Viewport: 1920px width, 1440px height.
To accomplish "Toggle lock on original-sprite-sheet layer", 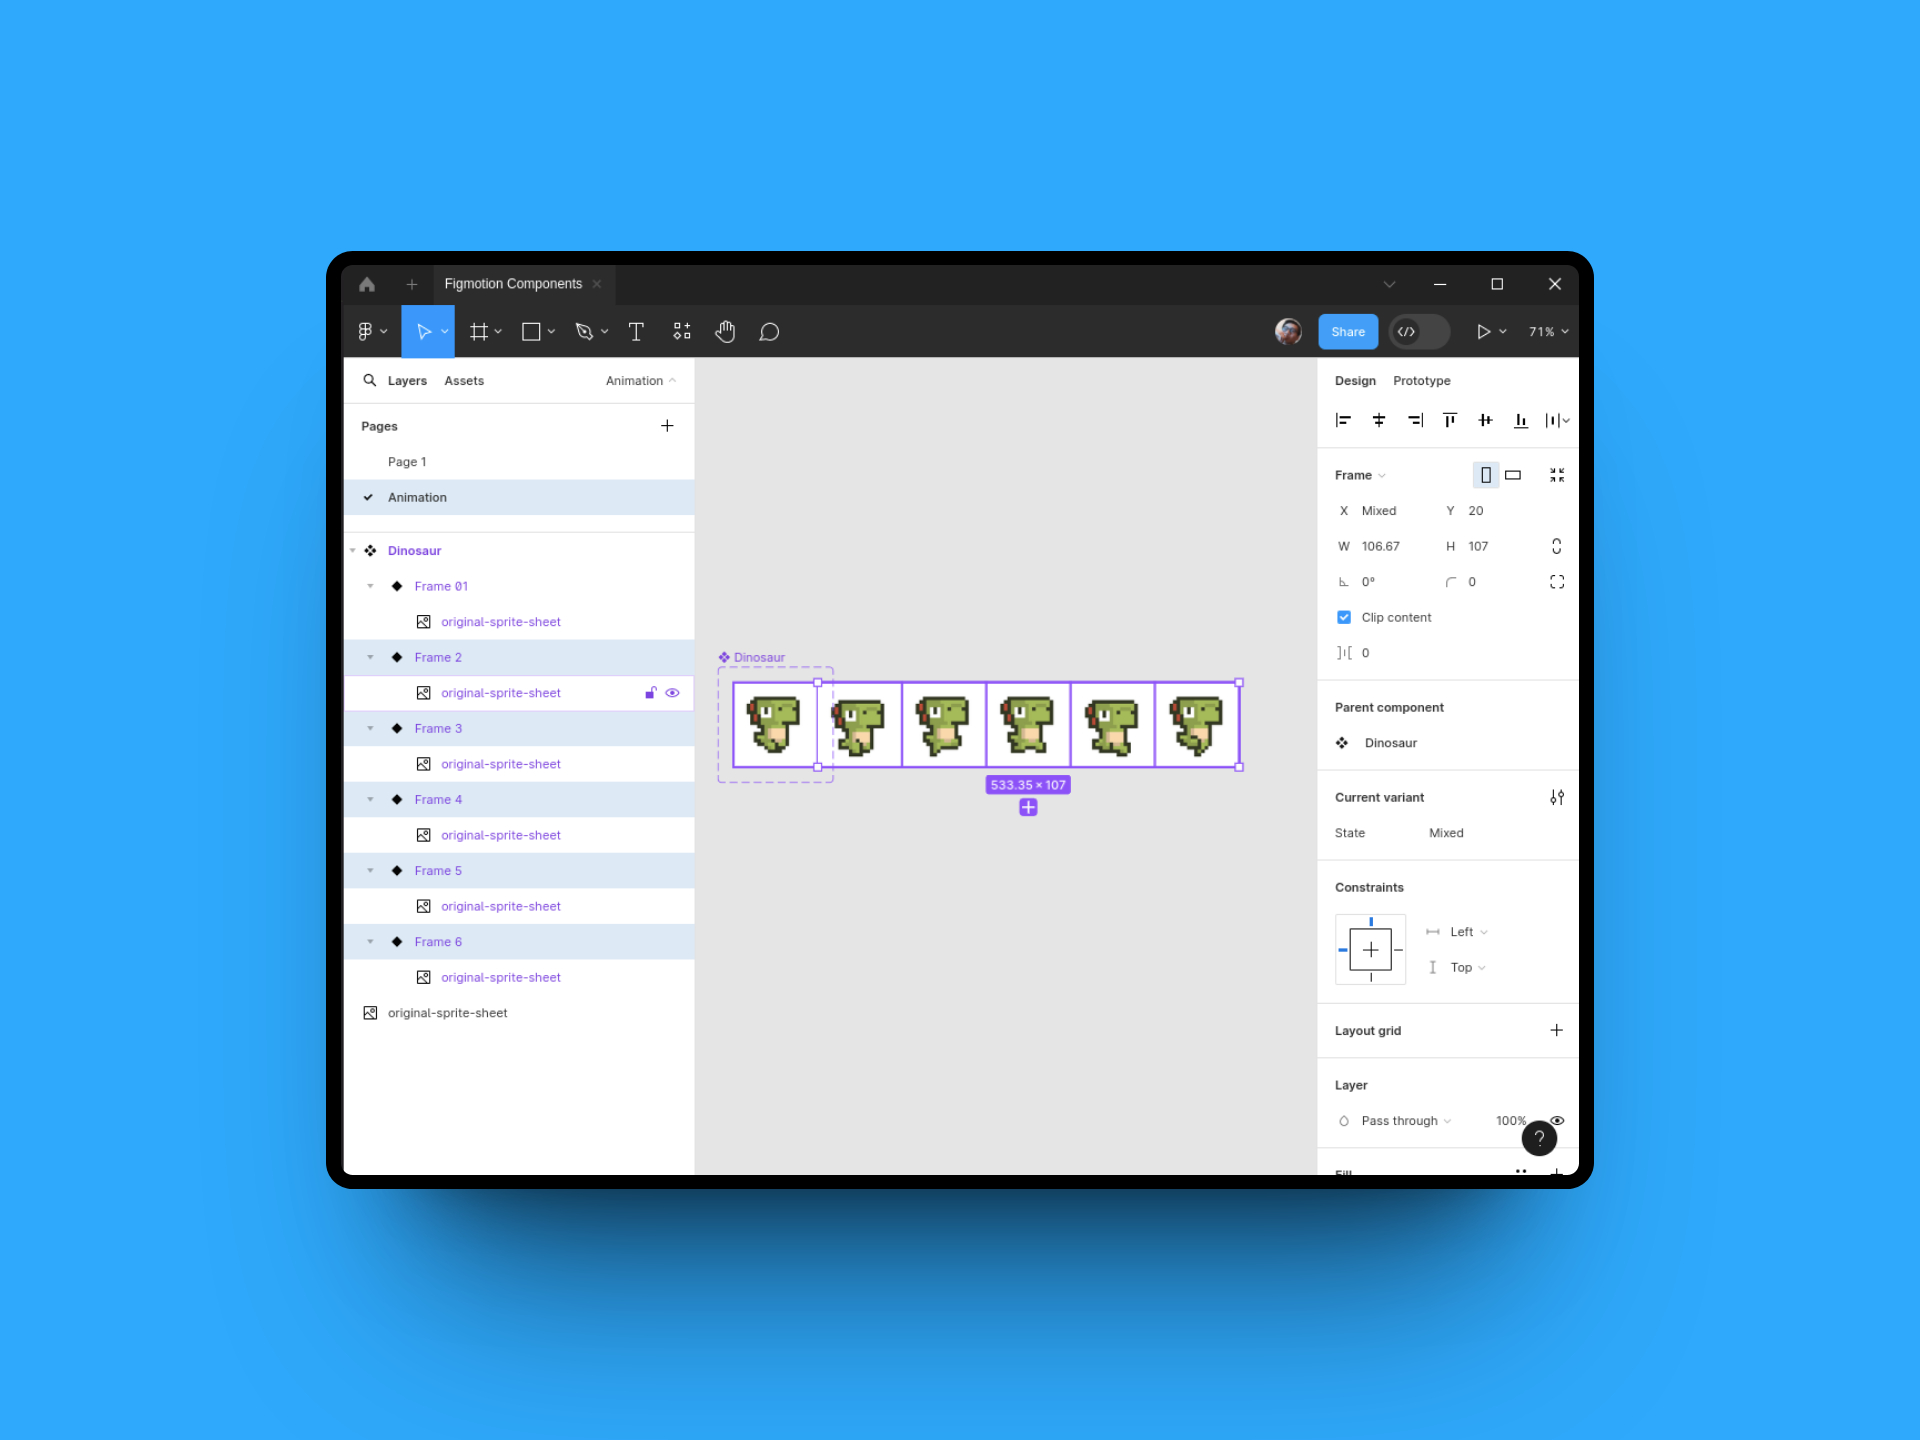I will pos(649,693).
